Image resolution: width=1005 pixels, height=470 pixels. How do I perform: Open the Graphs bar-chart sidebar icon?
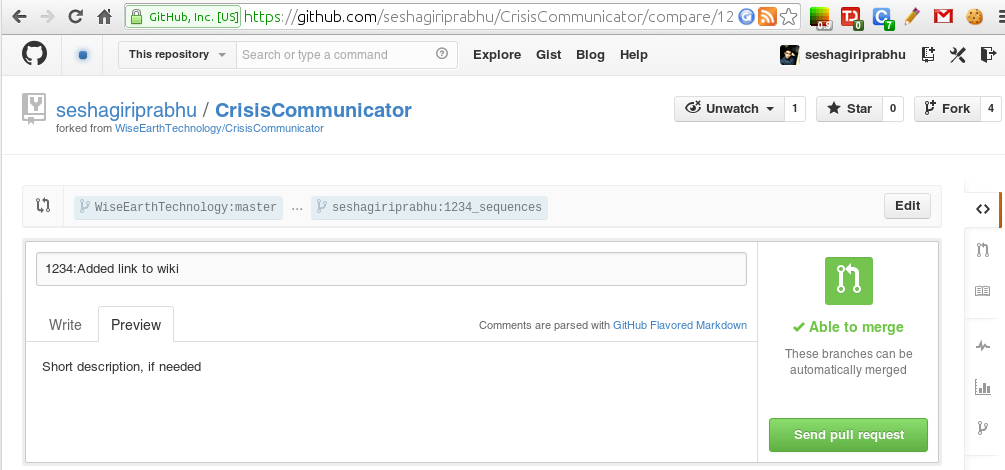983,387
